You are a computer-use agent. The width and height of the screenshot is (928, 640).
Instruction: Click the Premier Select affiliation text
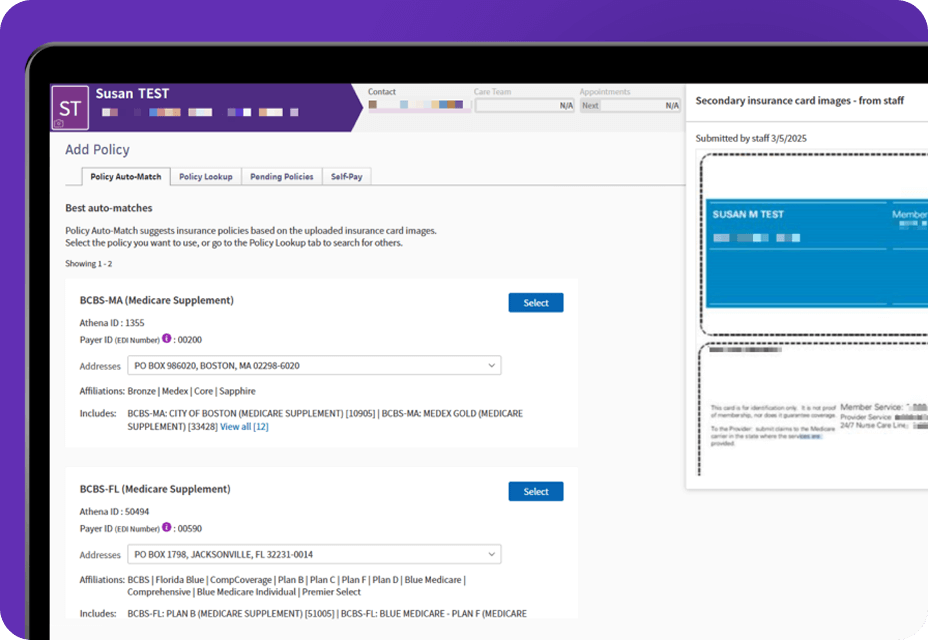tap(331, 592)
